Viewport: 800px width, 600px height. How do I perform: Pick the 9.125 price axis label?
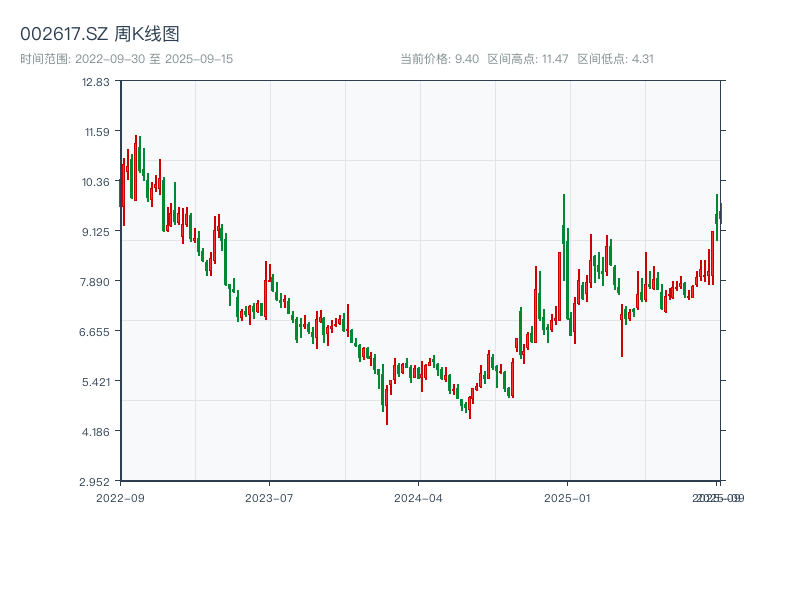pyautogui.click(x=97, y=231)
